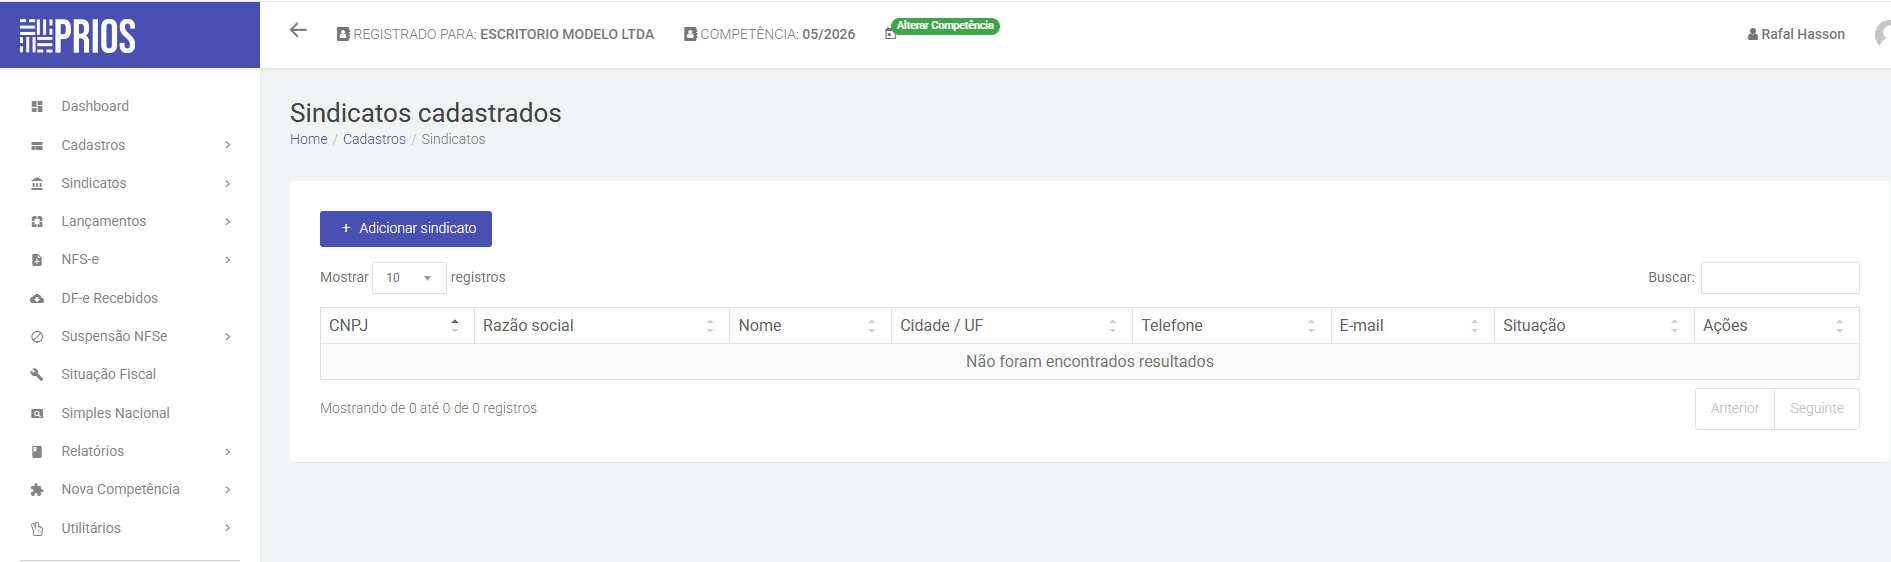Expand the Cadastros submenu chevron

(x=228, y=145)
